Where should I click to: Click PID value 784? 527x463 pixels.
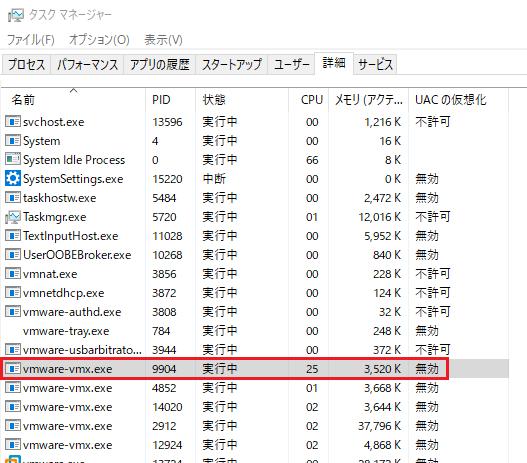click(x=161, y=331)
